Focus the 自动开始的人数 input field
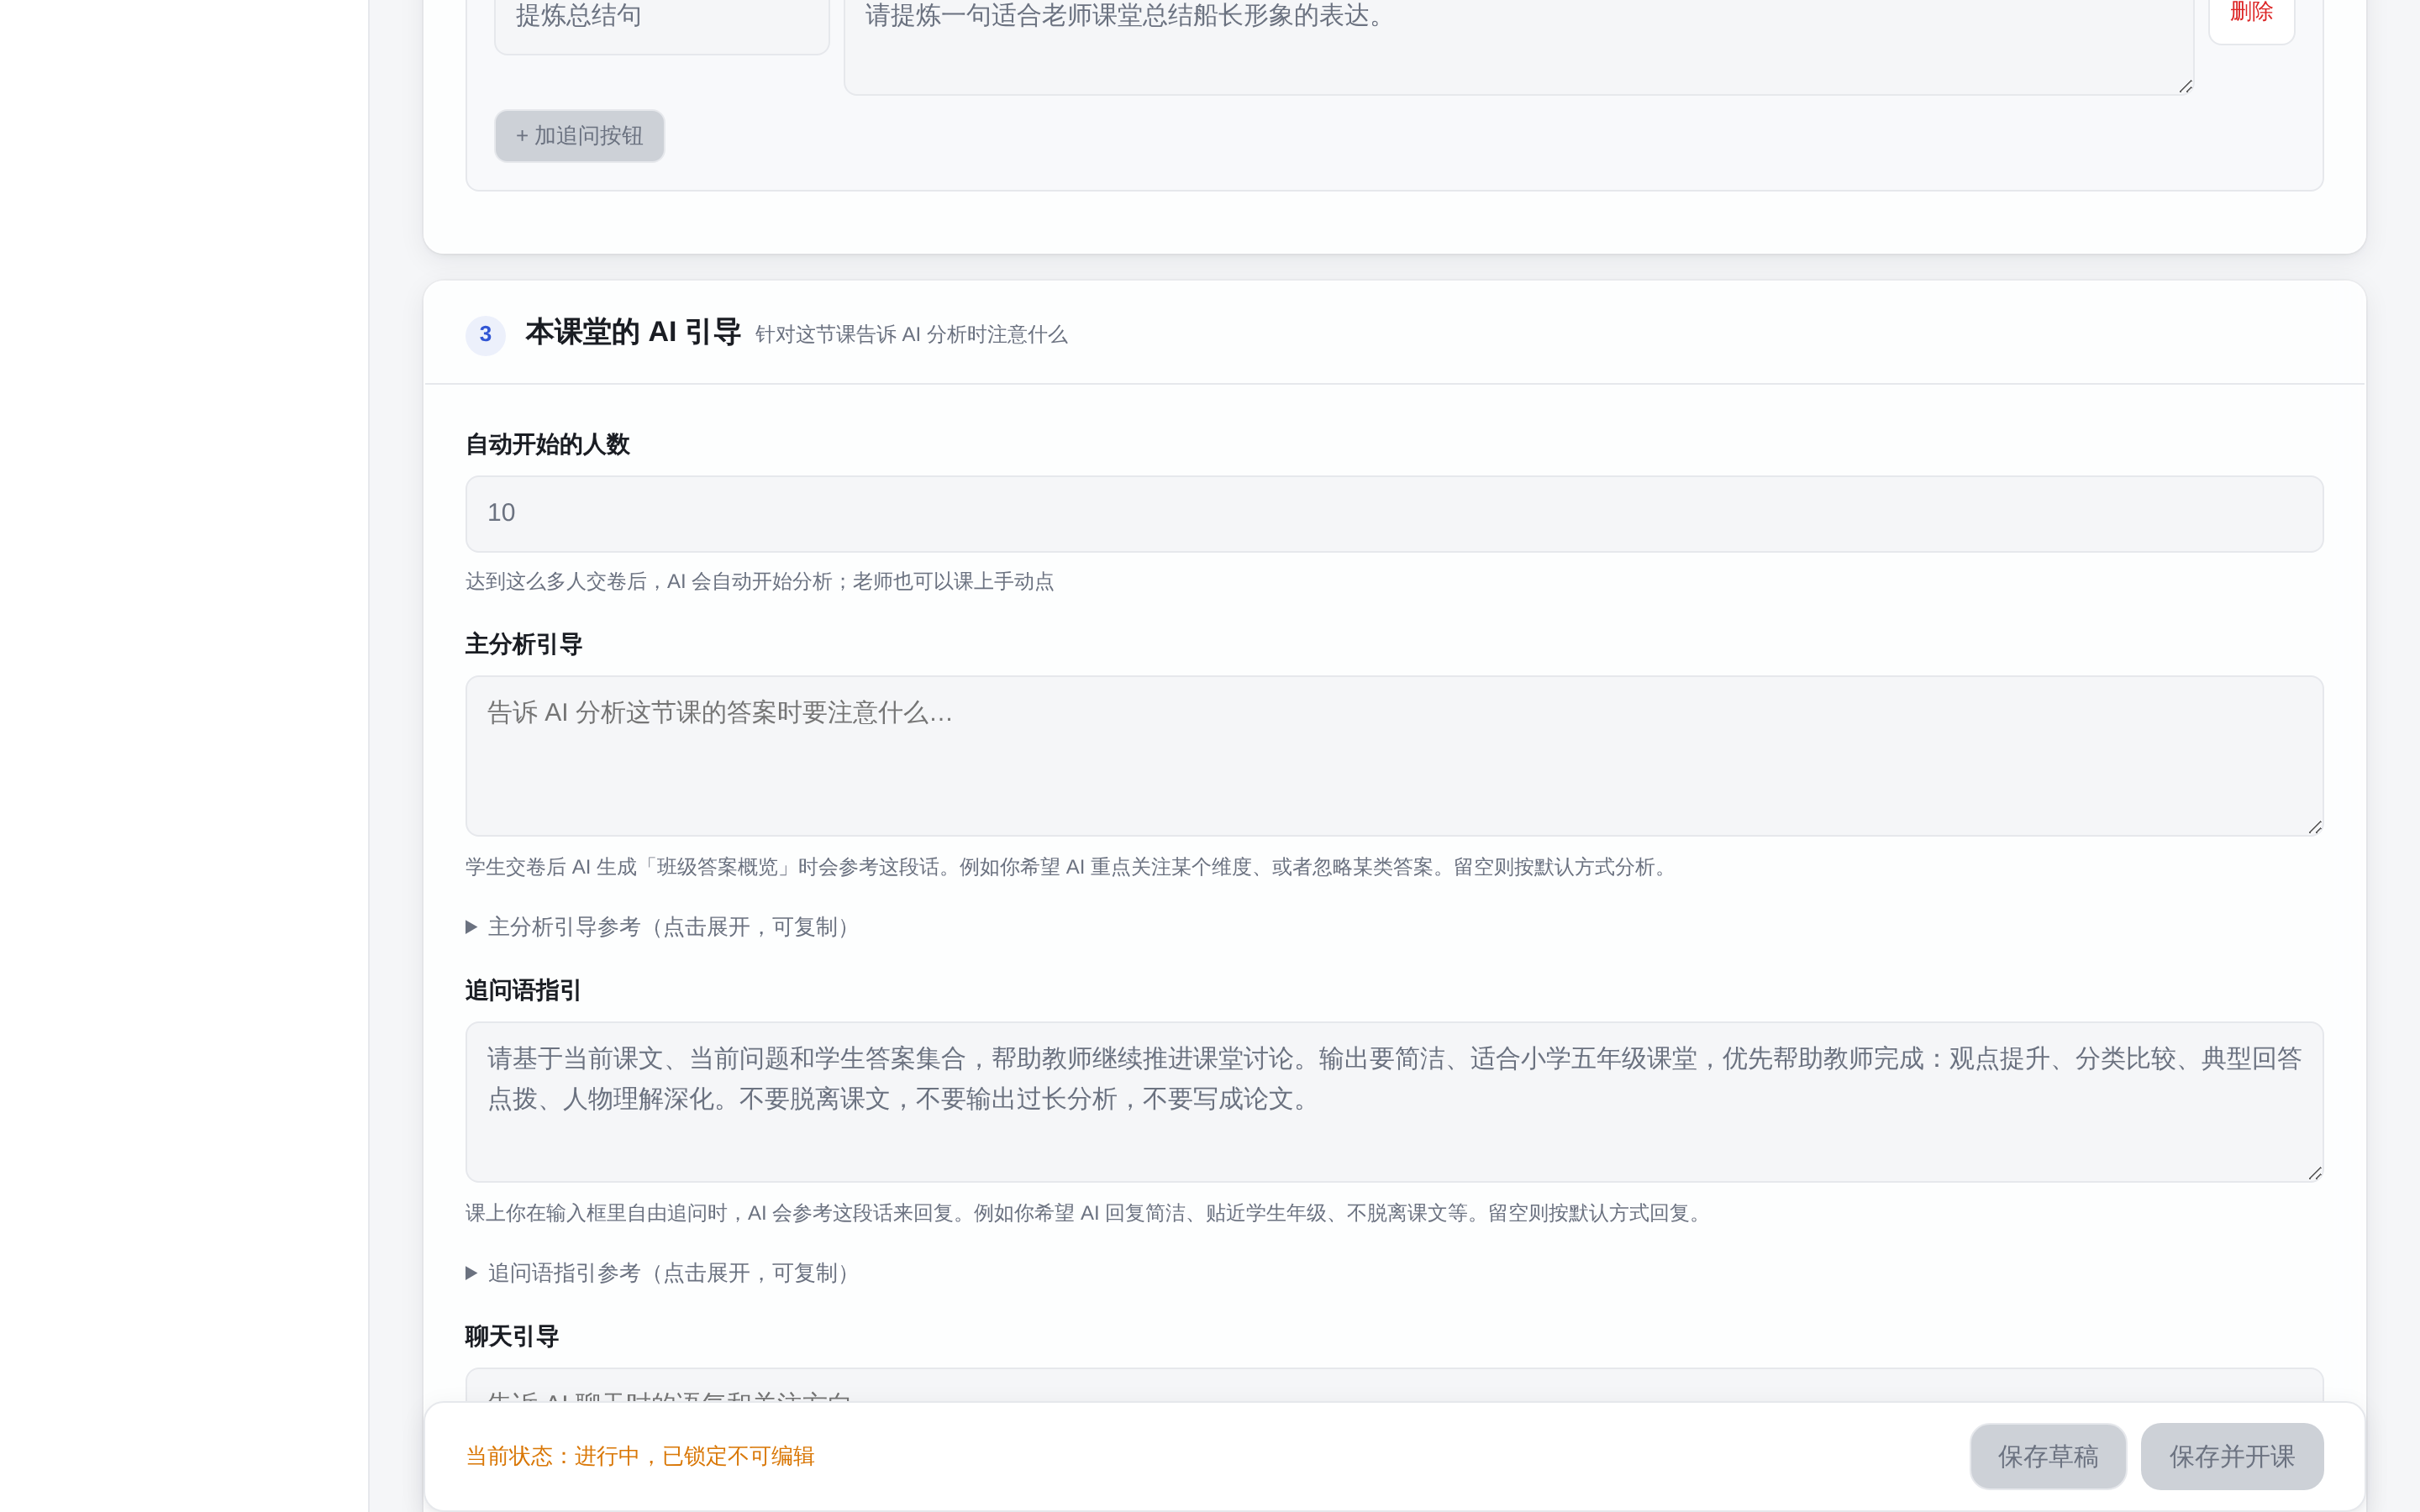 (x=1394, y=514)
